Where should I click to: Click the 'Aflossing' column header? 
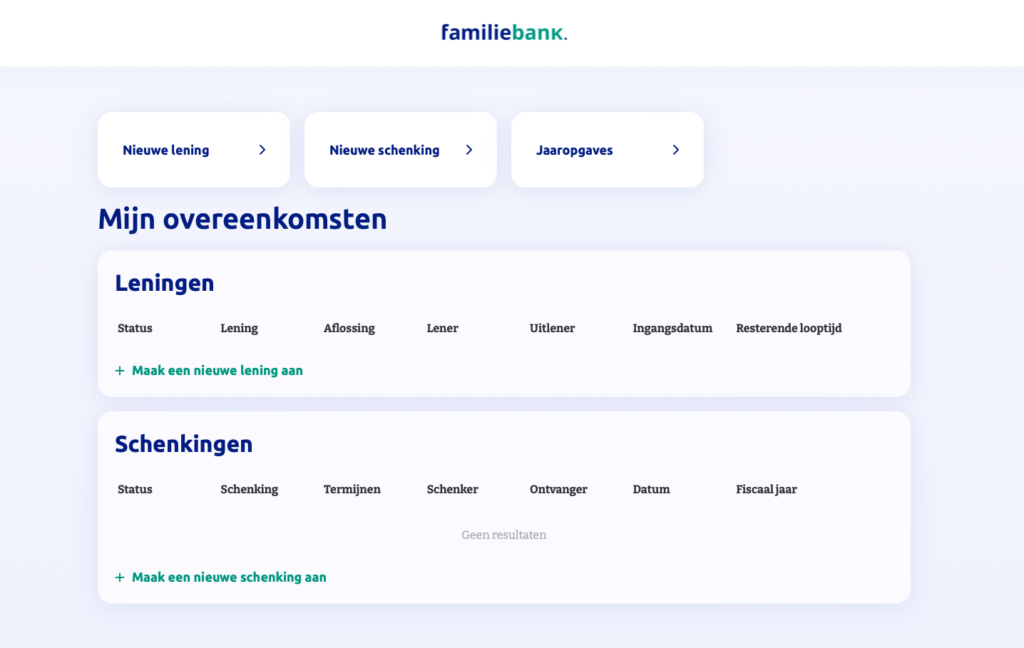[349, 328]
